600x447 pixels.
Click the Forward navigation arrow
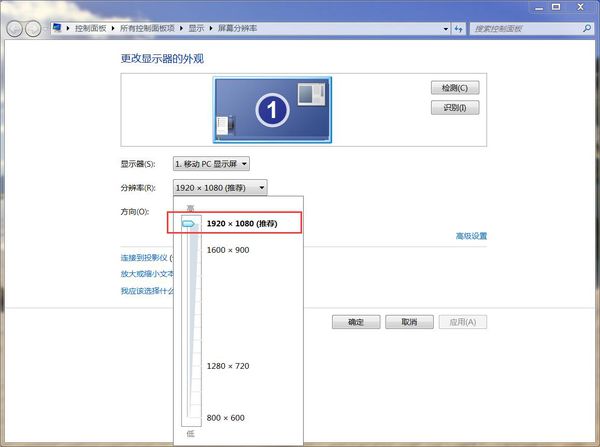pyautogui.click(x=33, y=29)
